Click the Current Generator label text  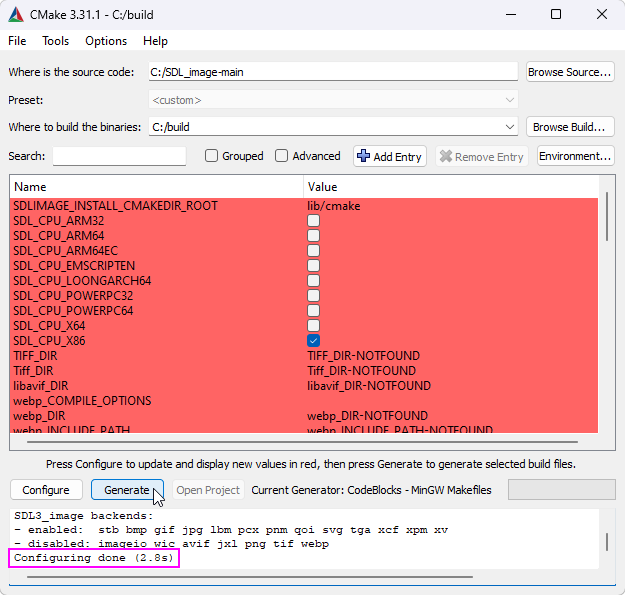pos(371,490)
